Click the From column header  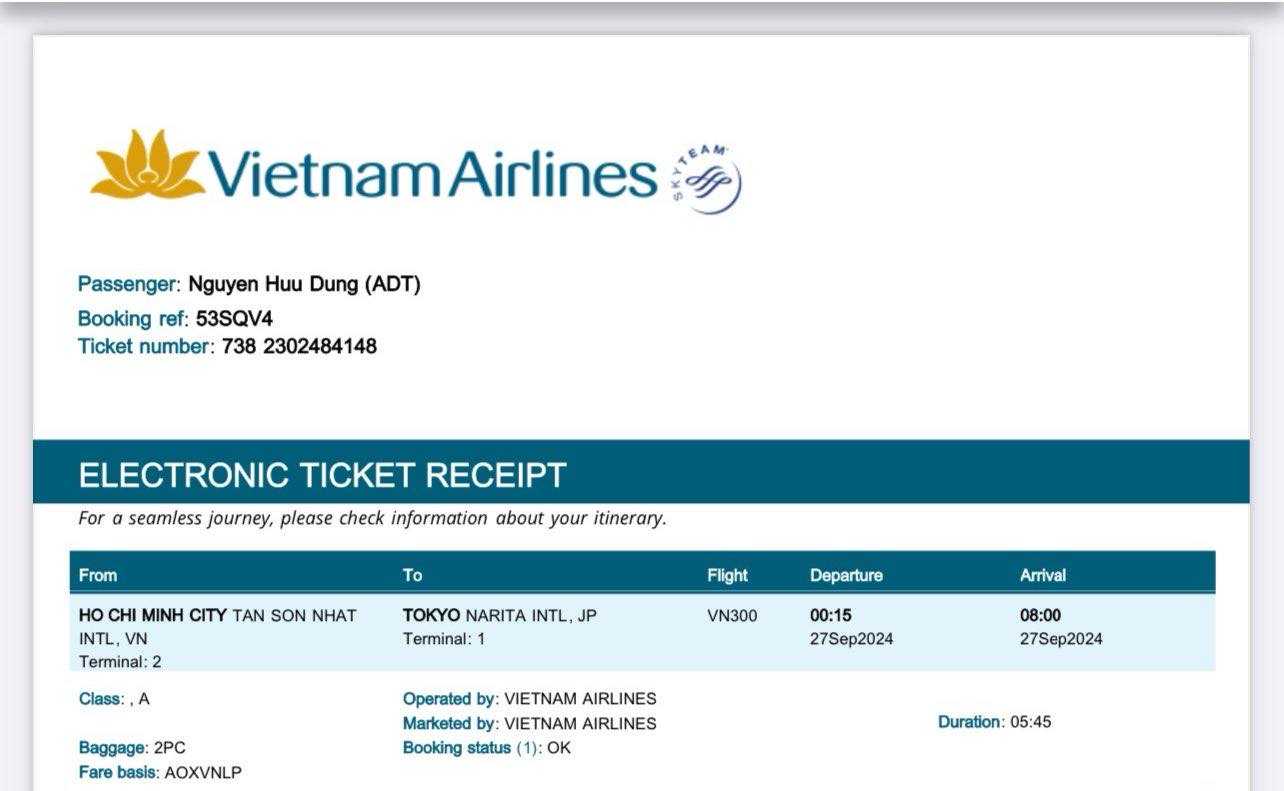tap(98, 575)
